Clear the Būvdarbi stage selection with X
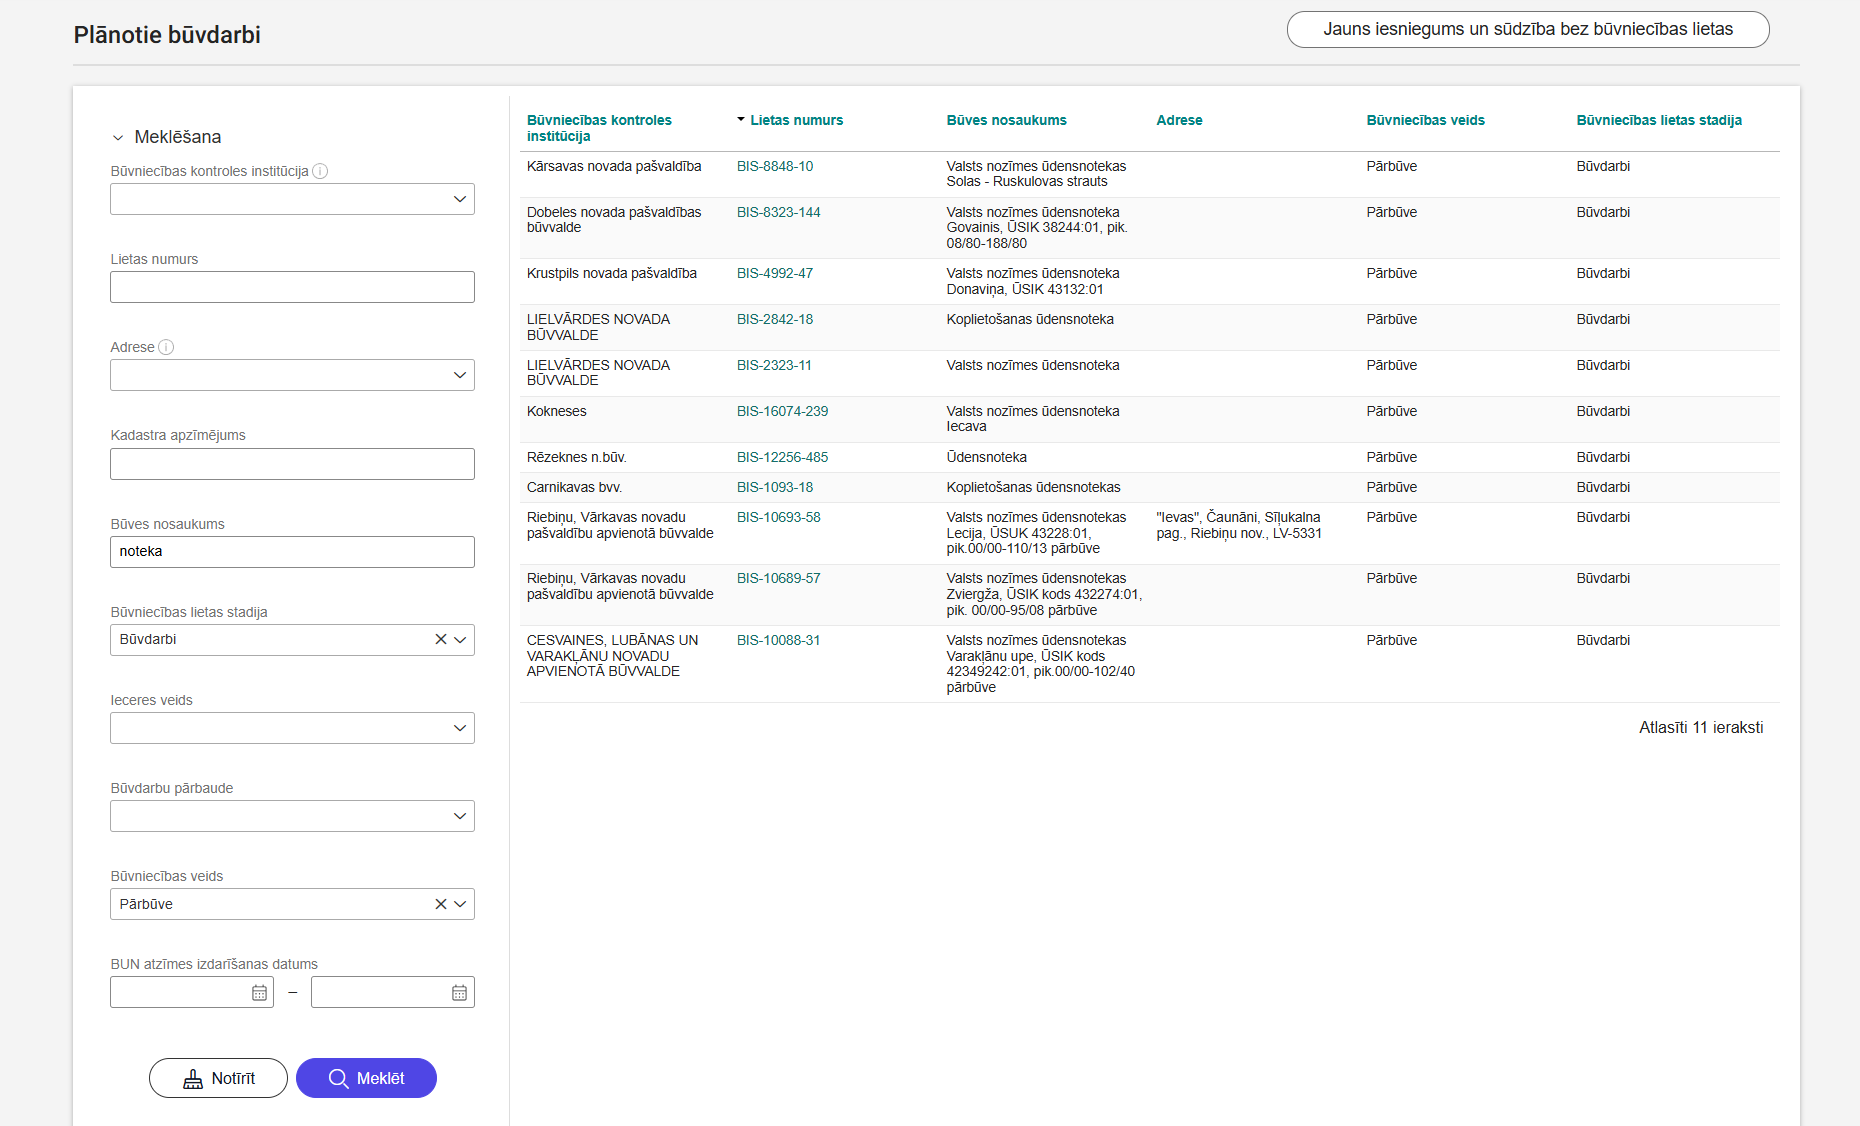 (x=440, y=640)
